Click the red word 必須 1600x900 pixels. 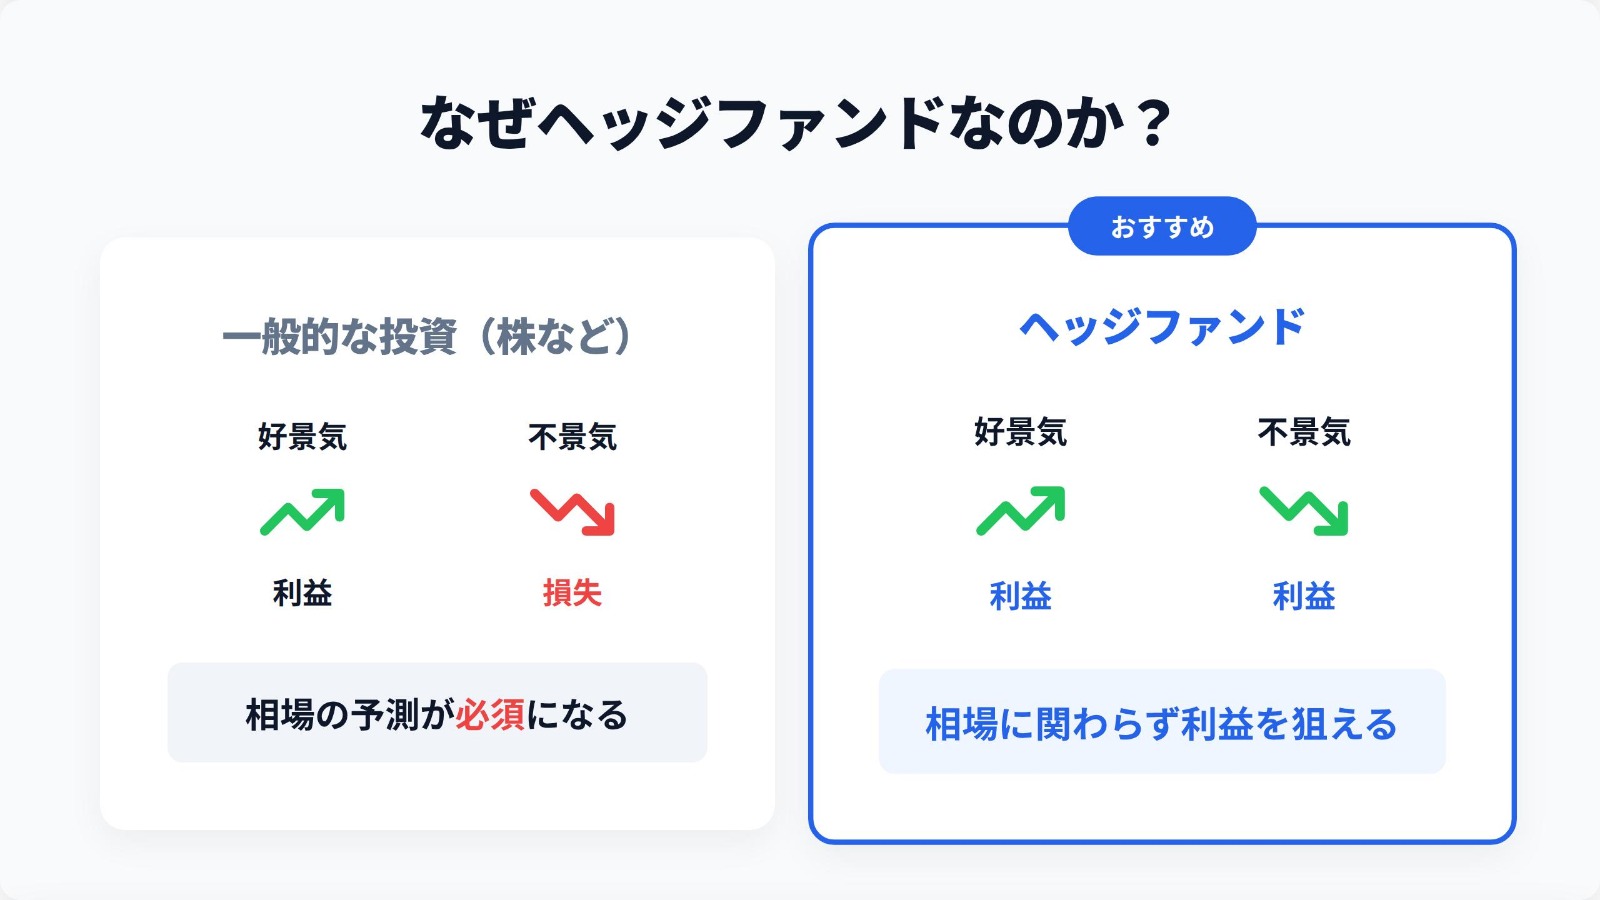pyautogui.click(x=490, y=714)
